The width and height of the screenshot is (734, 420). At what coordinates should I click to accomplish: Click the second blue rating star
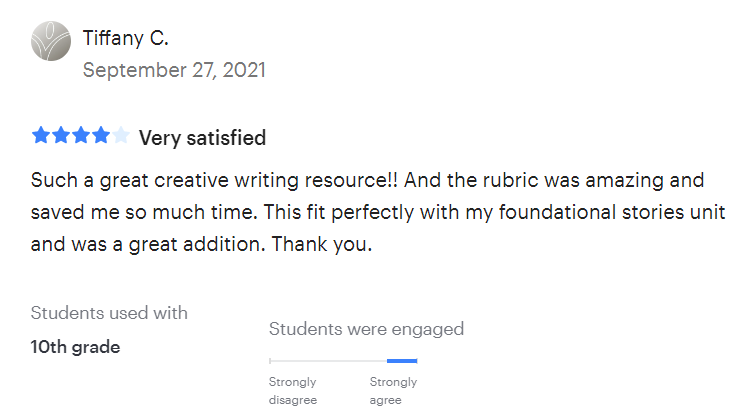[61, 135]
